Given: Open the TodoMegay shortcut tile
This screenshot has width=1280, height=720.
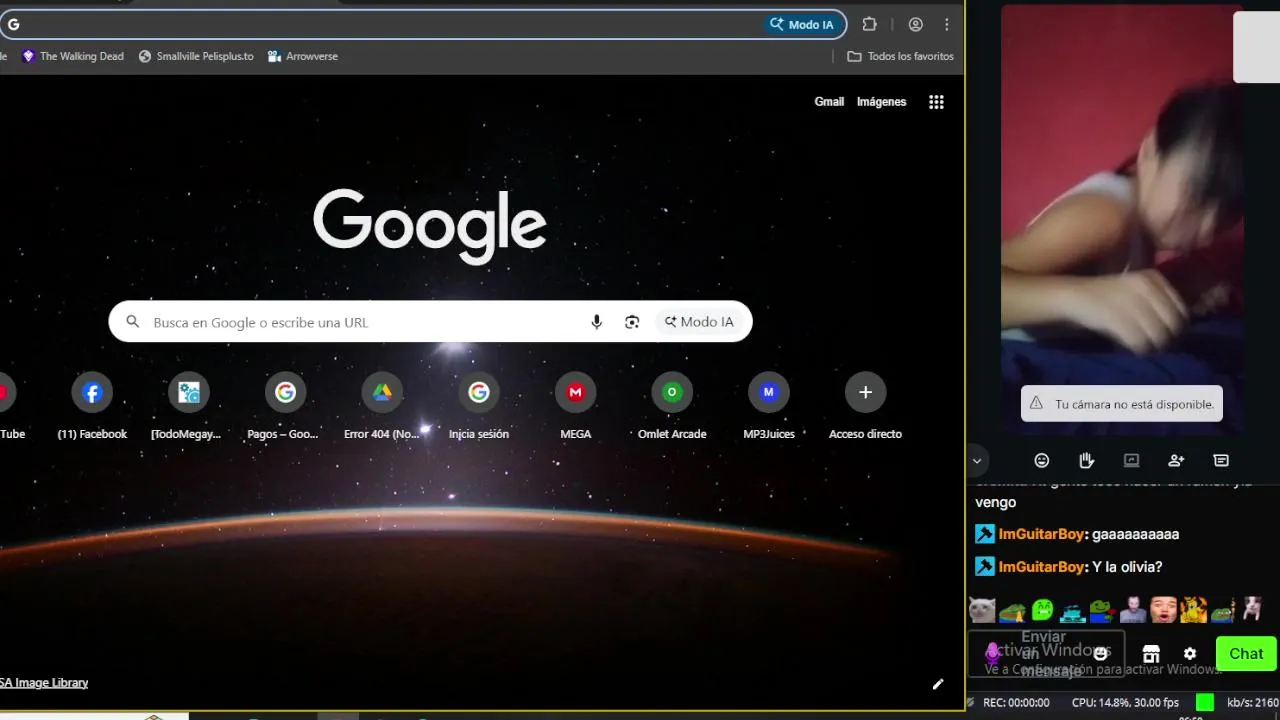Looking at the screenshot, I should 186,407.
